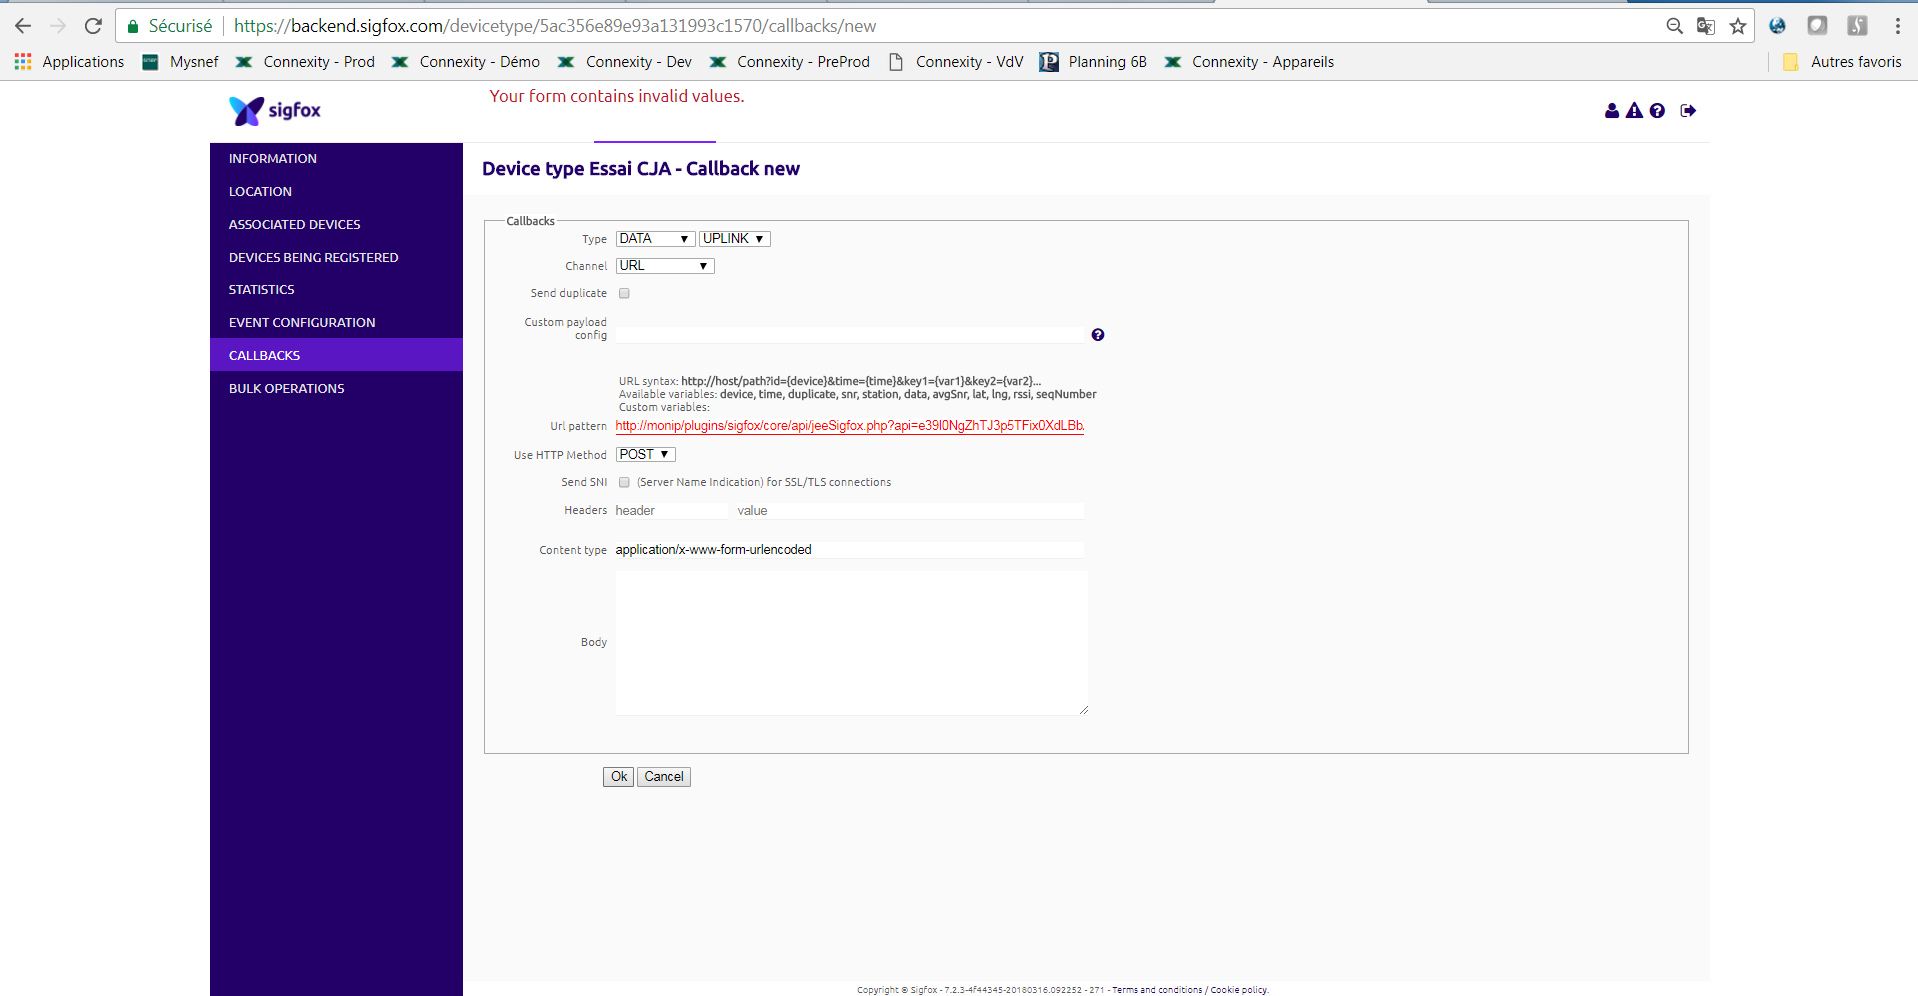Screen dimensions: 1918x996
Task: Open the Autres favoris folder
Action: pos(1842,62)
